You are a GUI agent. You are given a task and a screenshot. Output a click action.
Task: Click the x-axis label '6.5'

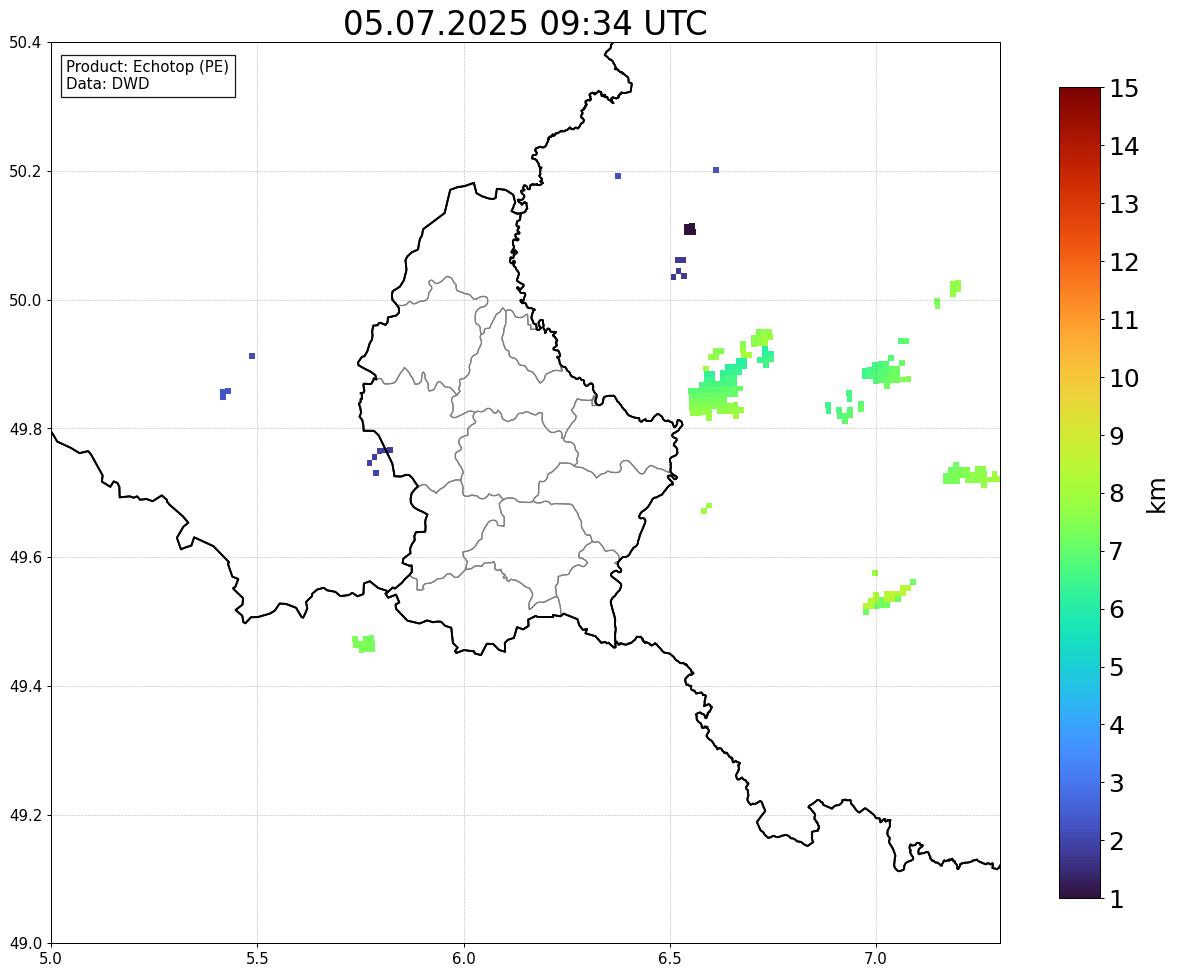pyautogui.click(x=669, y=959)
